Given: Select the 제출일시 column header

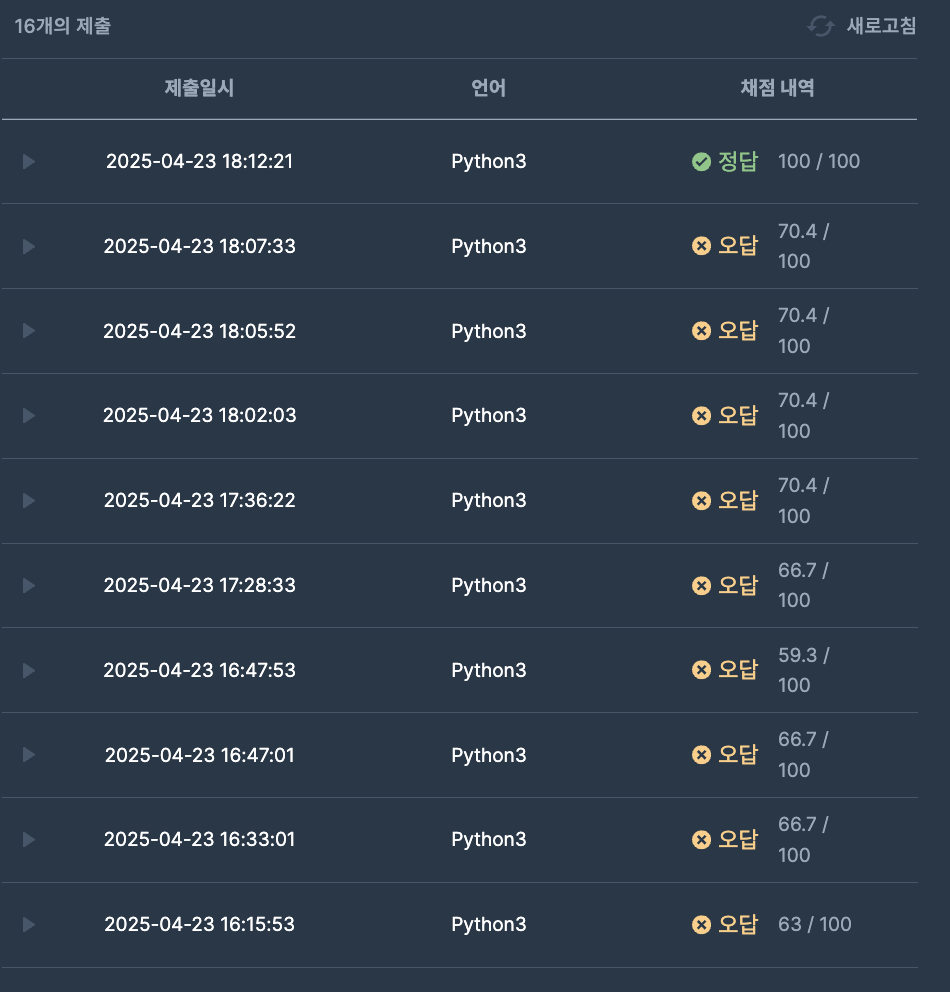Looking at the screenshot, I should click(199, 88).
